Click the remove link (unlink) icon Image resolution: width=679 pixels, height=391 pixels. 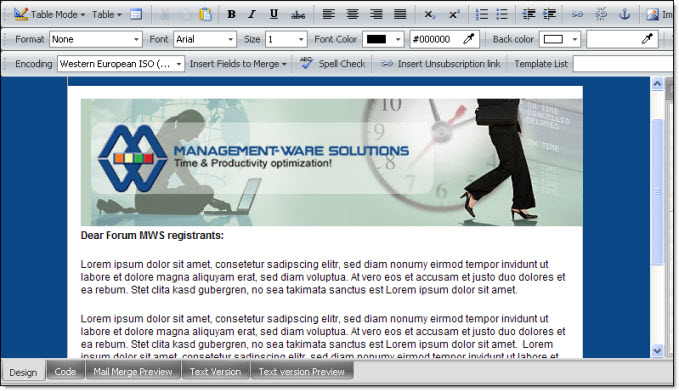tap(601, 14)
